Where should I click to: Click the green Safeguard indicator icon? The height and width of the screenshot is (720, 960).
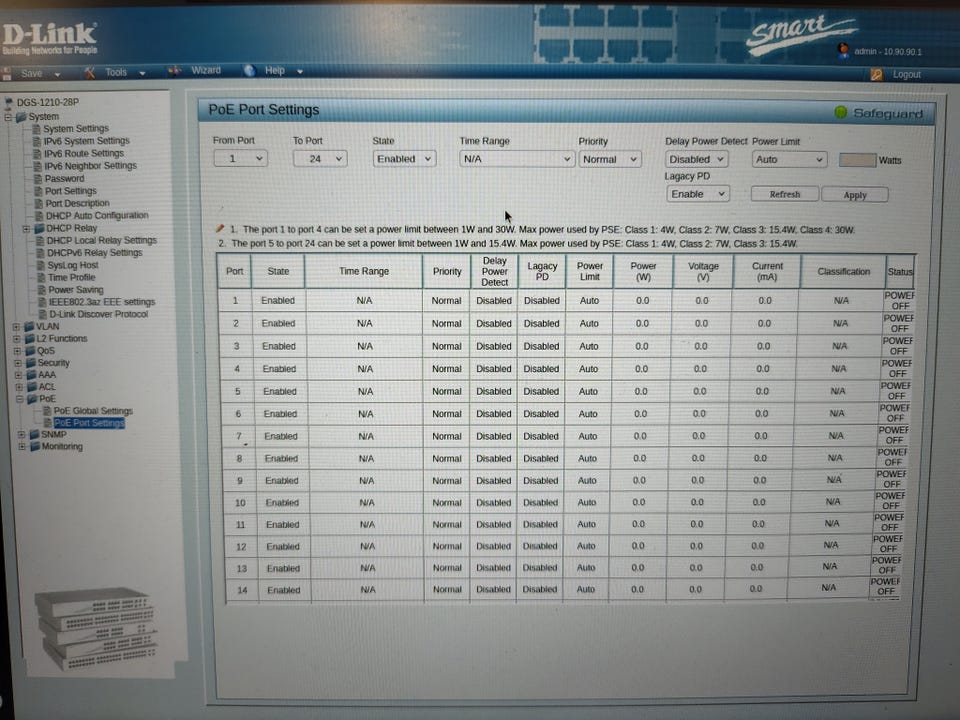pyautogui.click(x=841, y=112)
